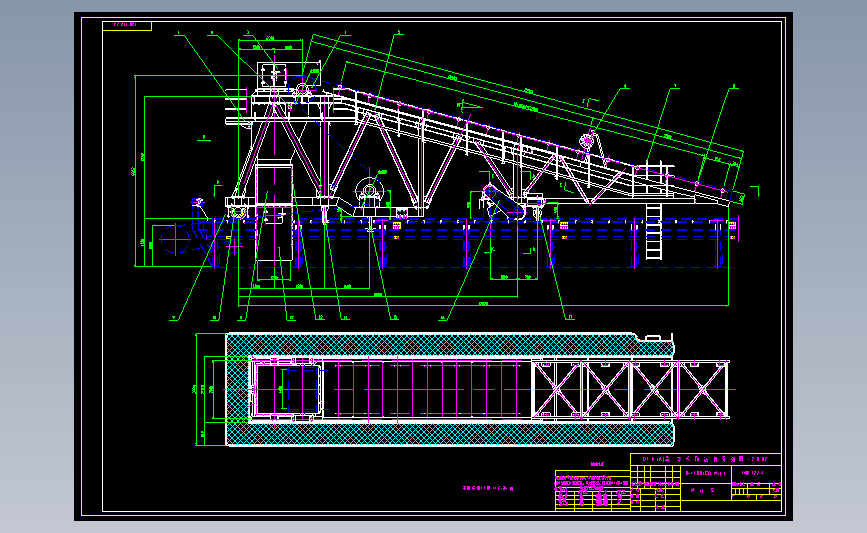The width and height of the screenshot is (867, 533).
Task: Select the cyan hatched plan view
Action: (450, 389)
